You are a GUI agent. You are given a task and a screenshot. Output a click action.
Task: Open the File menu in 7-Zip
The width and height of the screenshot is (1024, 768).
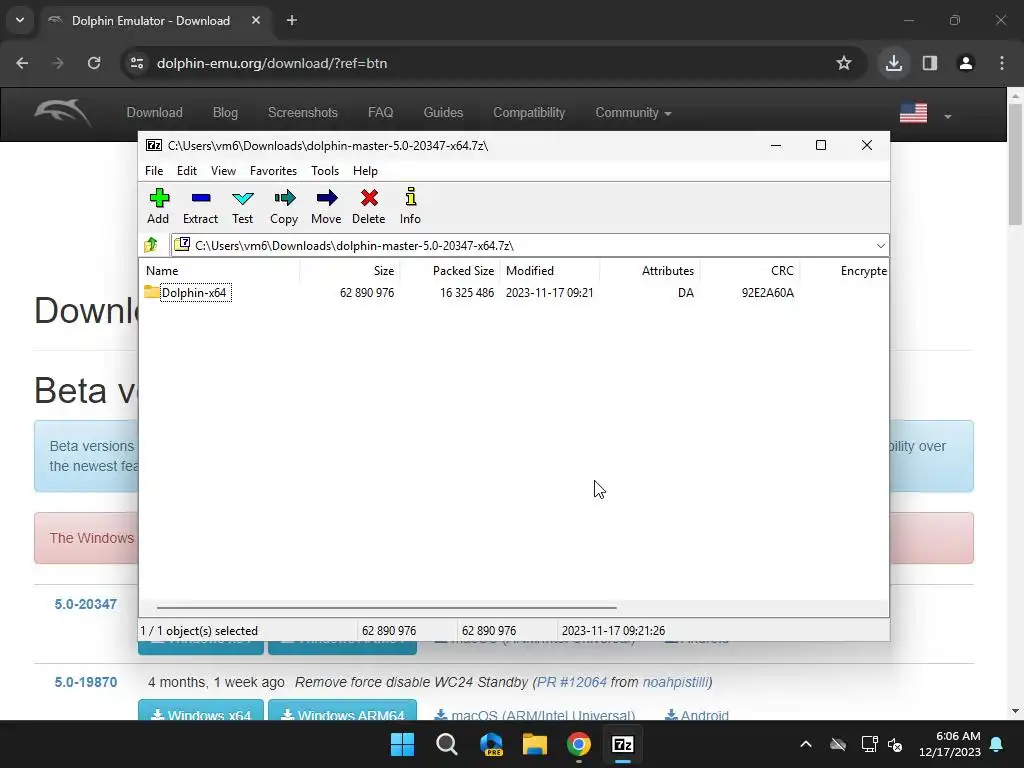tap(154, 170)
